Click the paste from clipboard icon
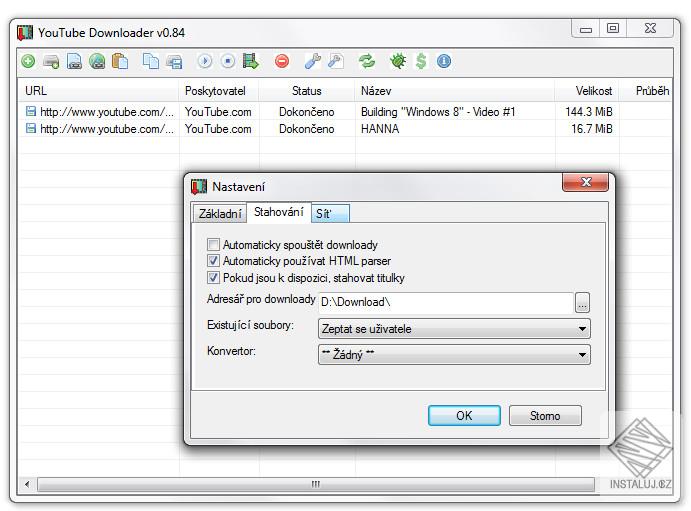The width and height of the screenshot is (691, 511). [120, 61]
